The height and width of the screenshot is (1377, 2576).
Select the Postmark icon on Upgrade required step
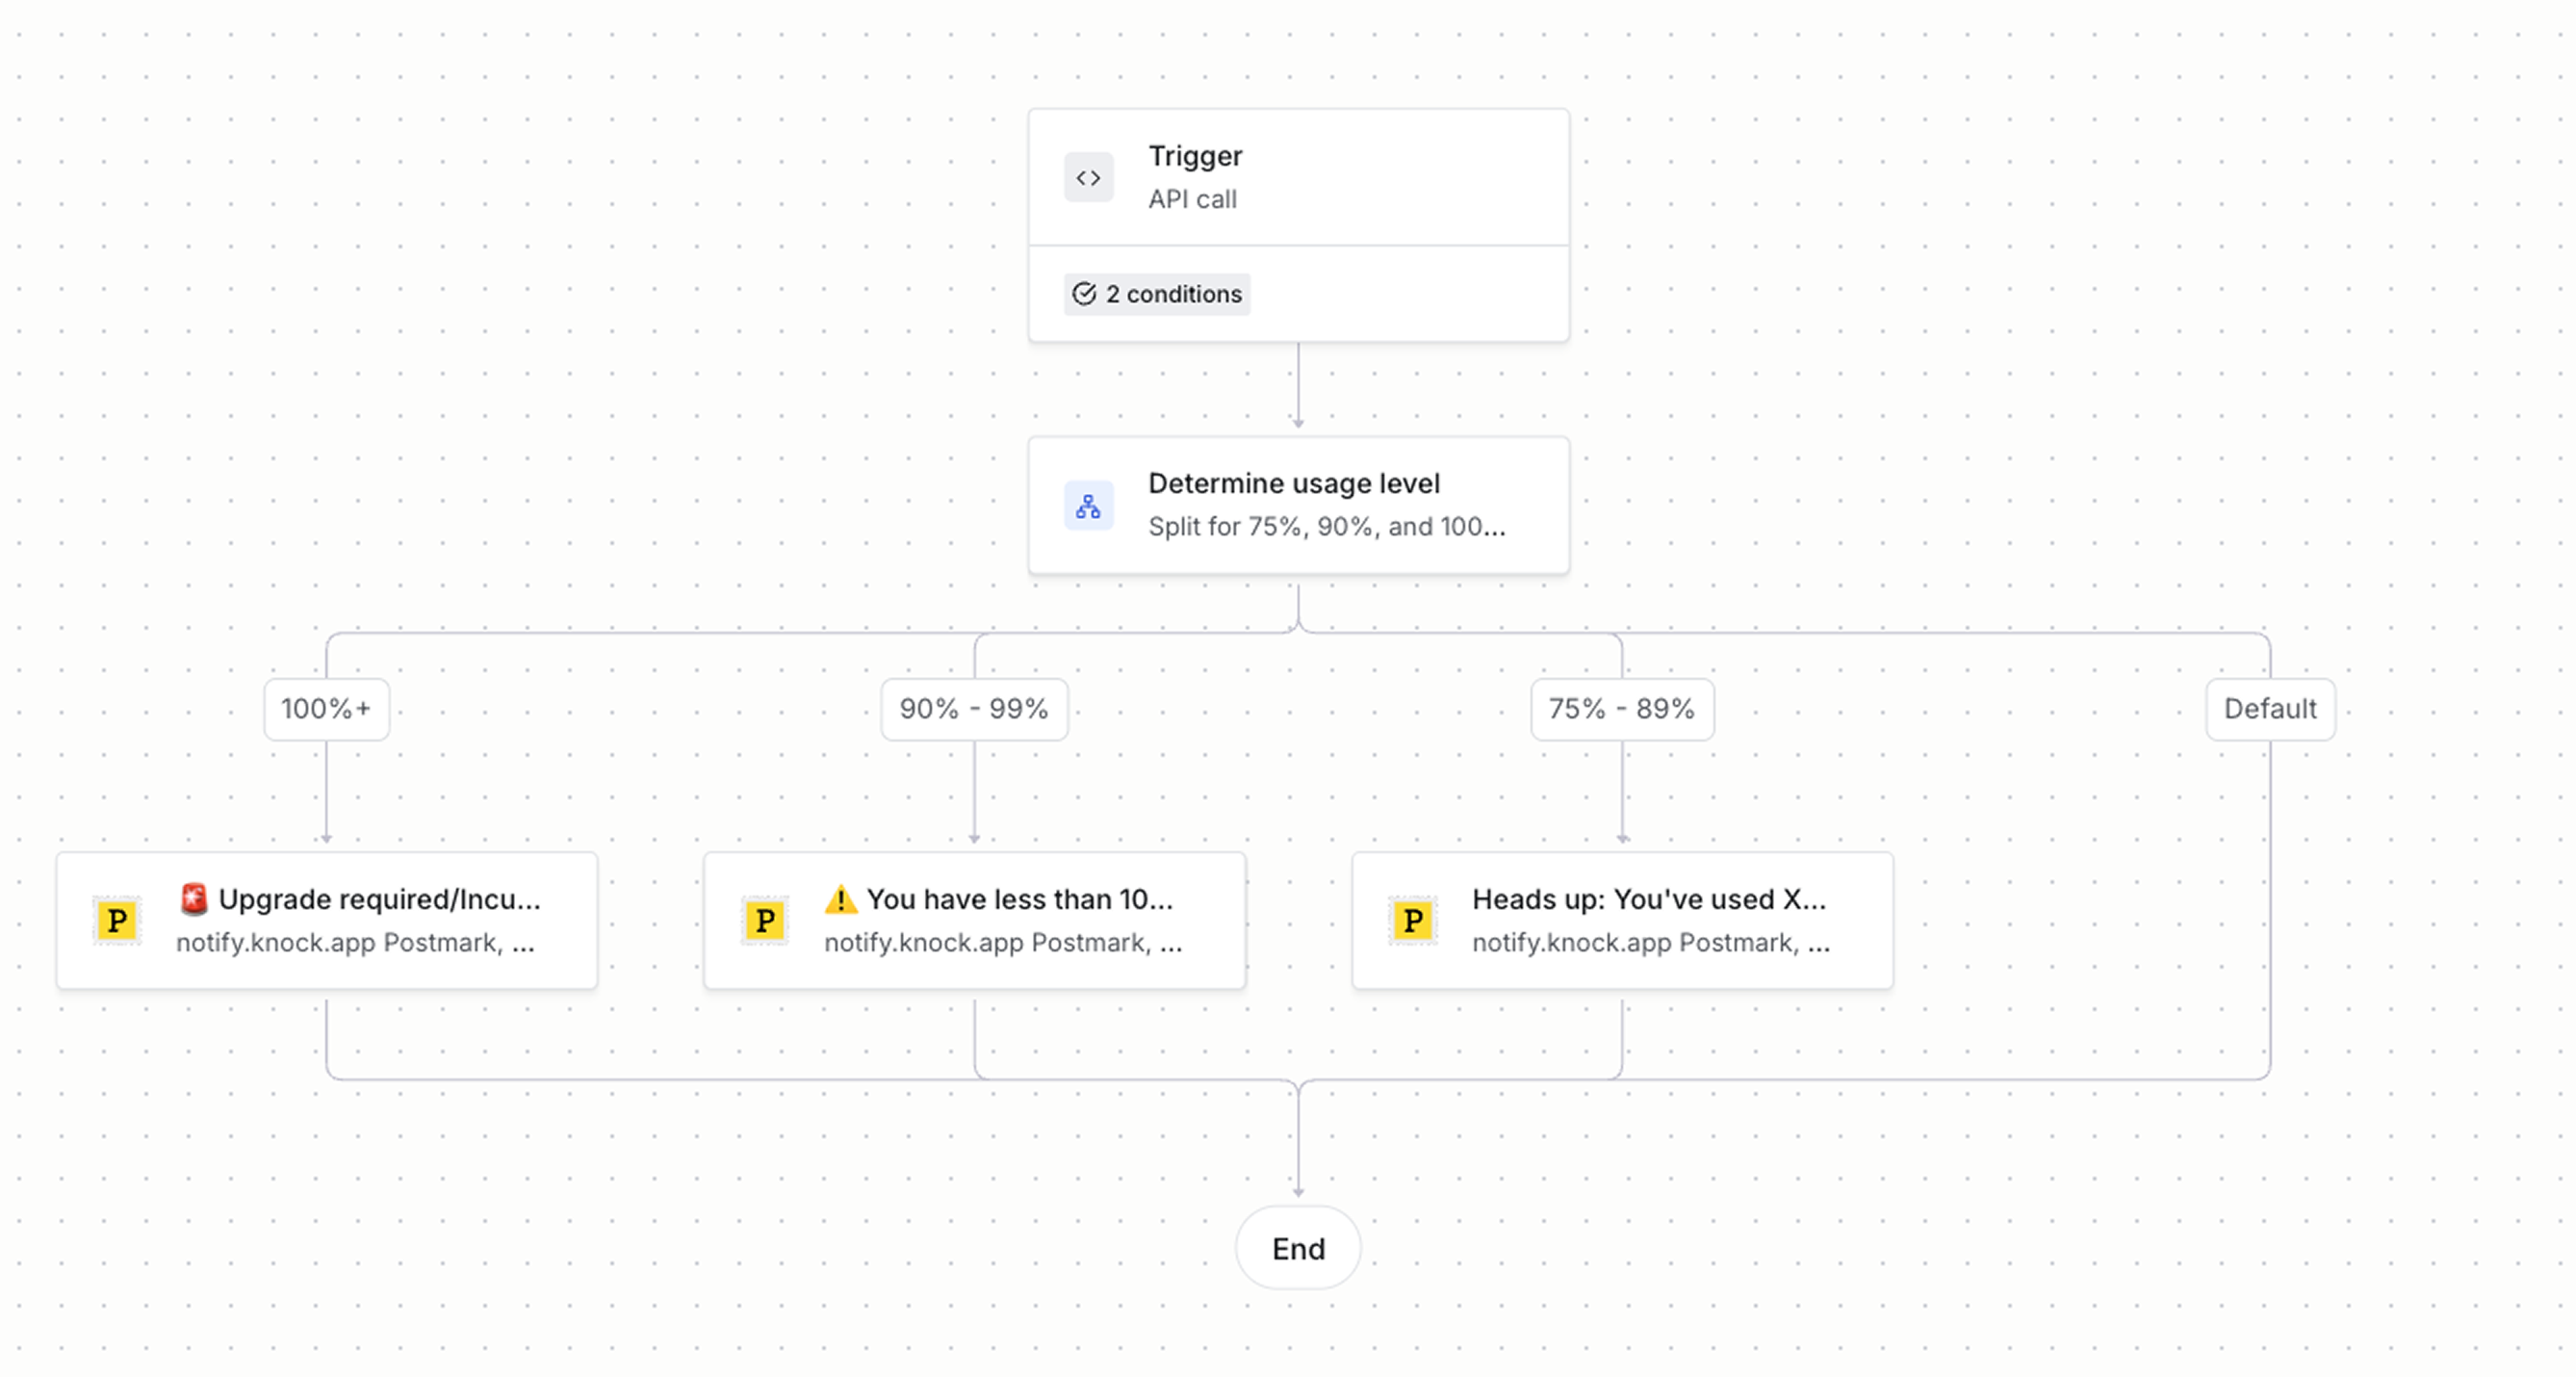[x=116, y=920]
